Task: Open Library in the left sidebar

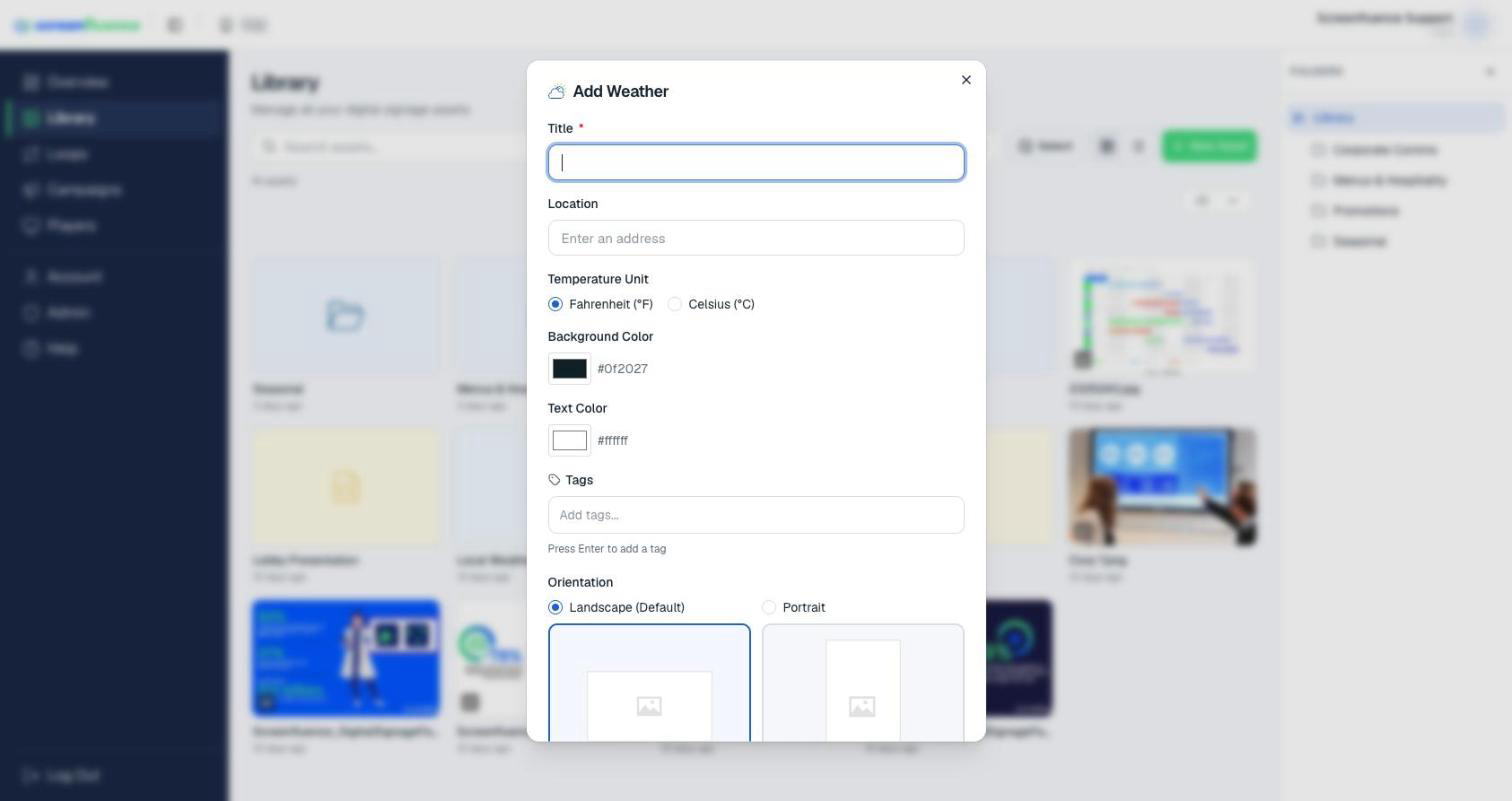Action: click(114, 118)
